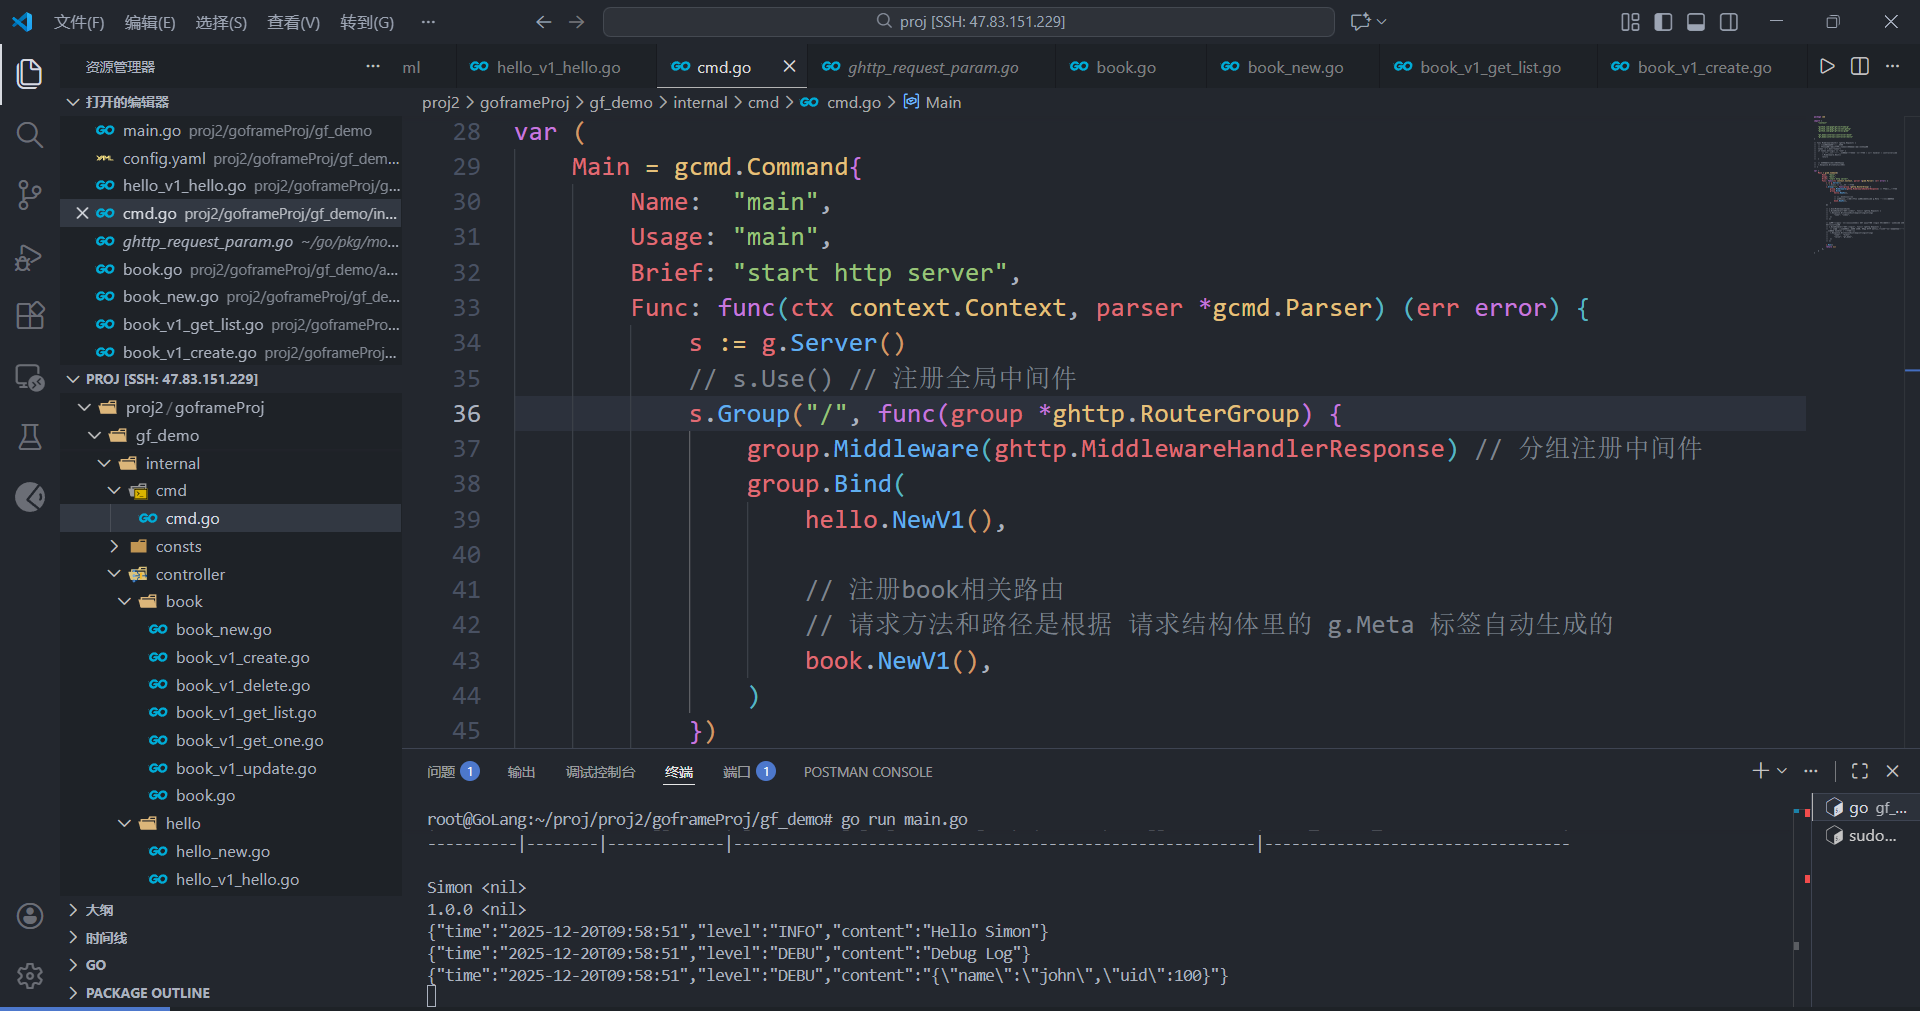Toggle the secondary side bar
The height and width of the screenshot is (1011, 1920).
click(x=1729, y=22)
